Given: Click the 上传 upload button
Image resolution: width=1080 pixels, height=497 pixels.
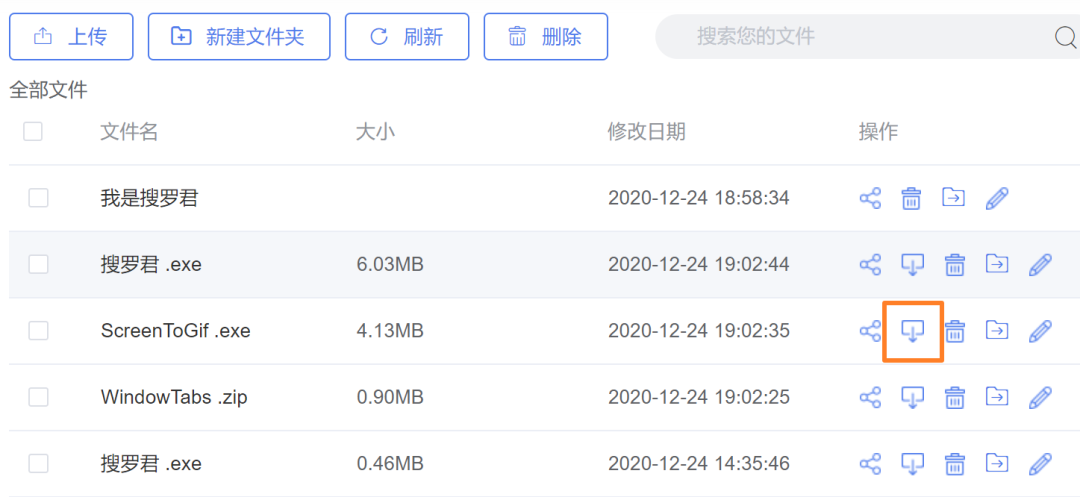Looking at the screenshot, I should (x=71, y=36).
